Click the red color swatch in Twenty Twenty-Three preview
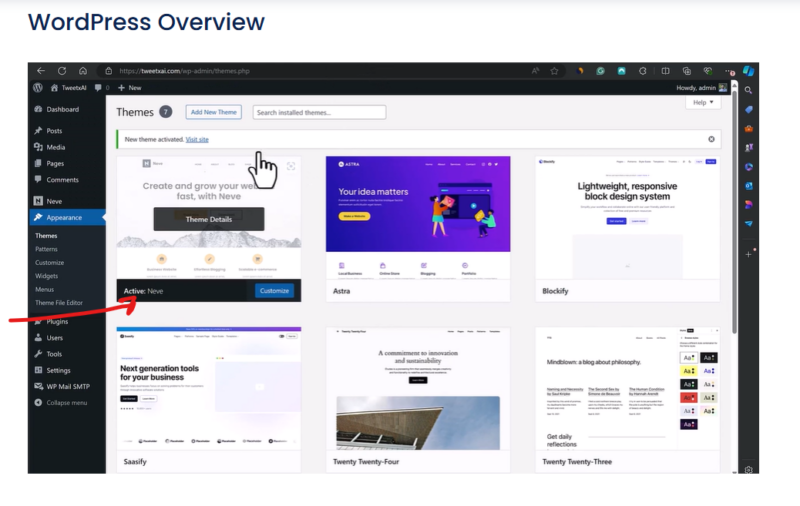This screenshot has width=800, height=506. [x=688, y=397]
